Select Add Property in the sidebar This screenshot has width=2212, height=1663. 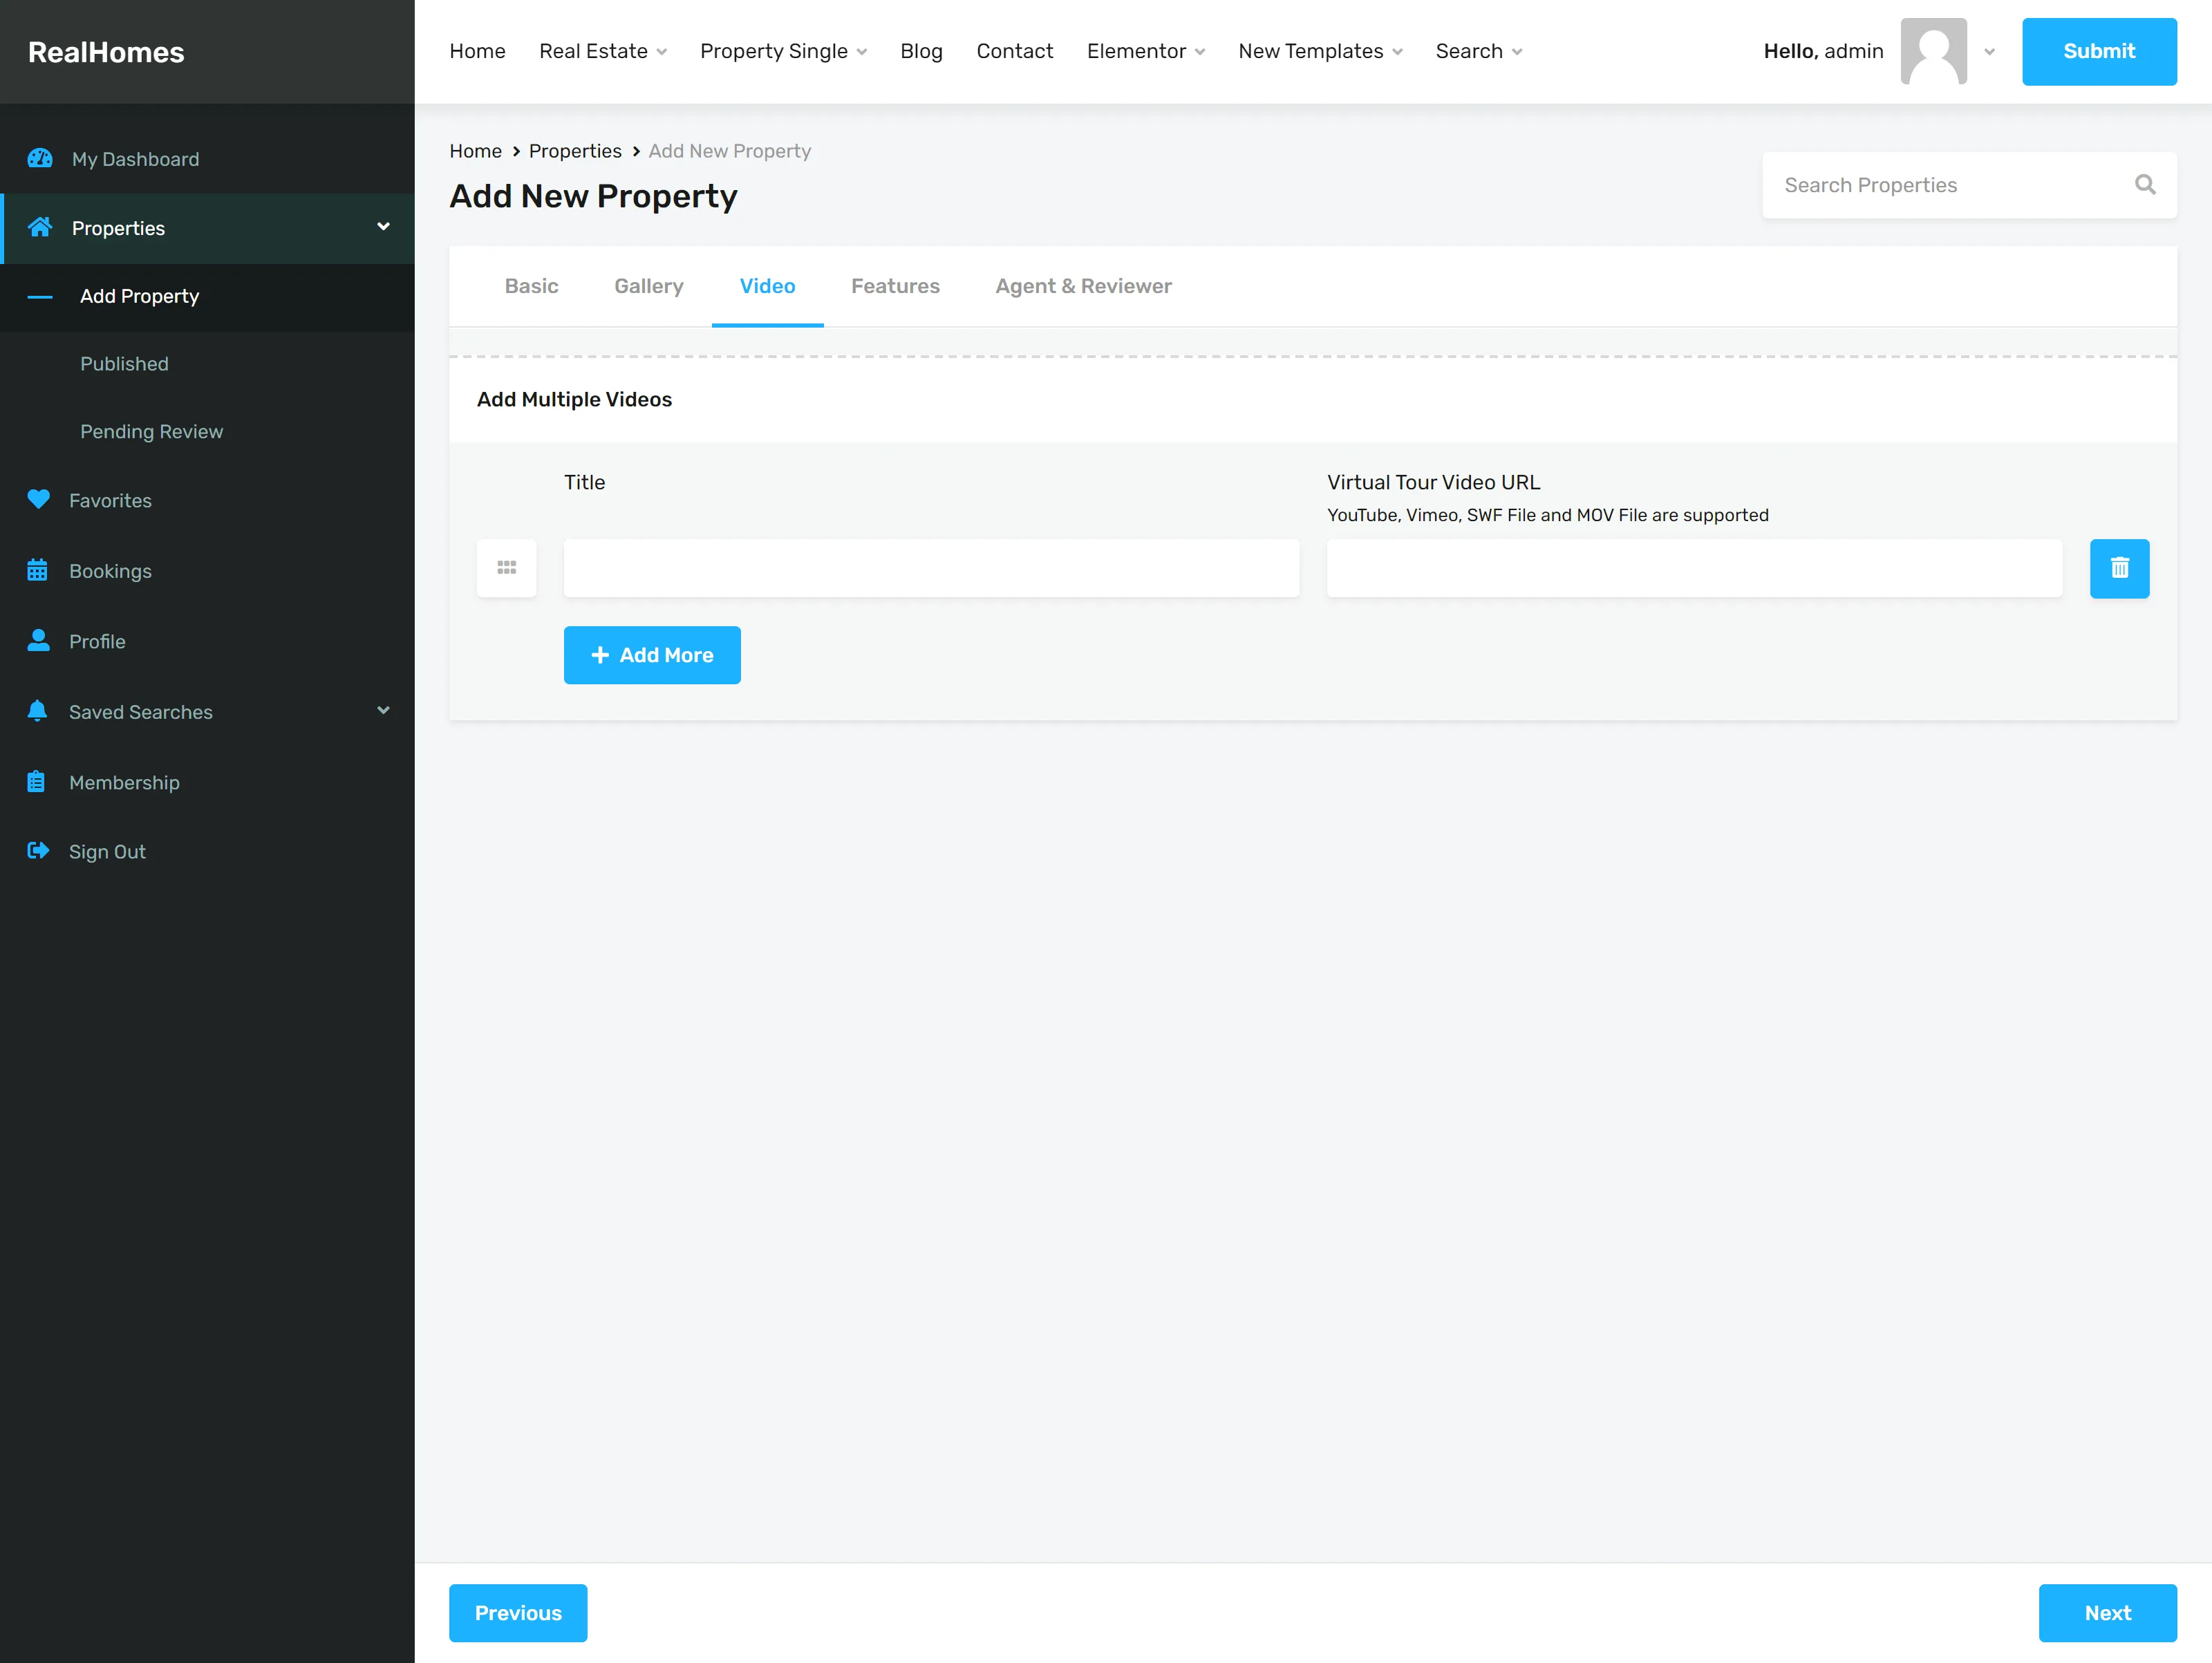(x=139, y=296)
